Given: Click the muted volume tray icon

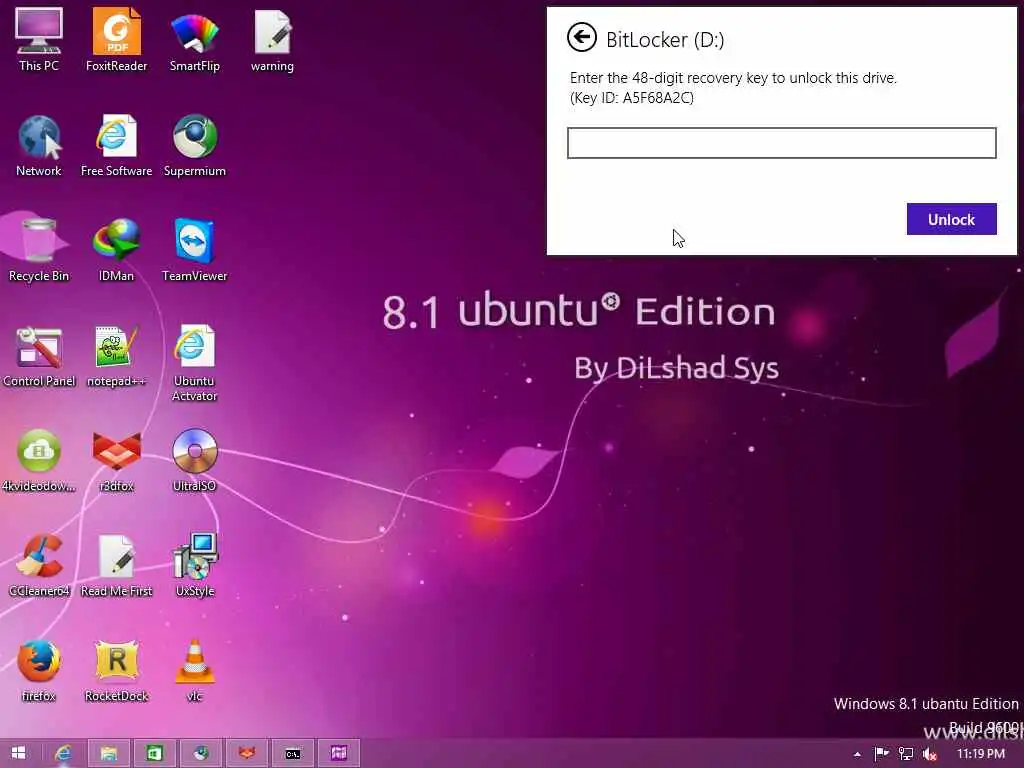Looking at the screenshot, I should click(x=930, y=754).
